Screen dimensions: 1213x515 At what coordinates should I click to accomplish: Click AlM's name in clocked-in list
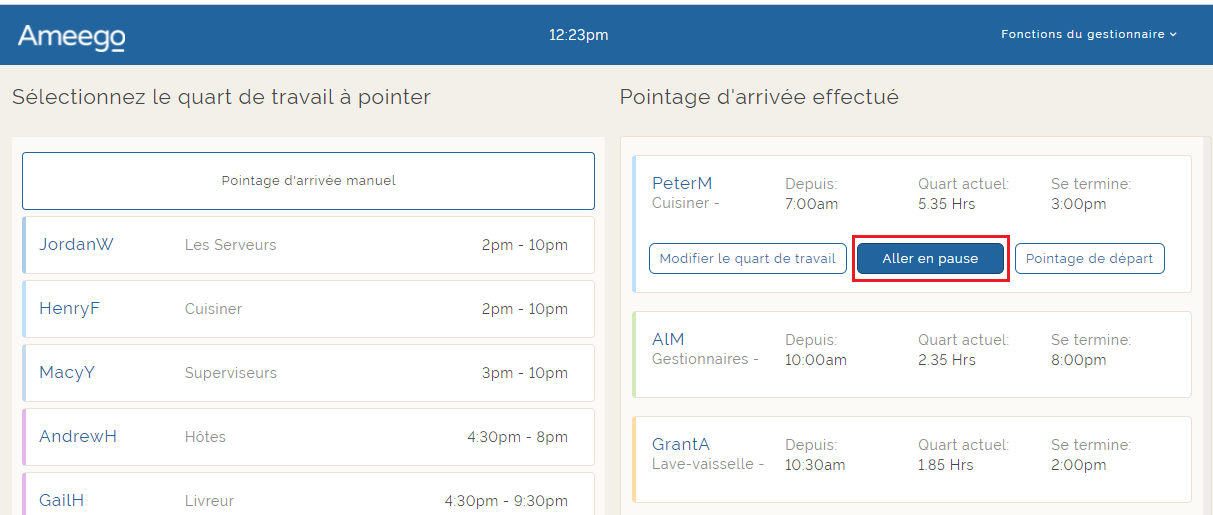[x=668, y=340]
